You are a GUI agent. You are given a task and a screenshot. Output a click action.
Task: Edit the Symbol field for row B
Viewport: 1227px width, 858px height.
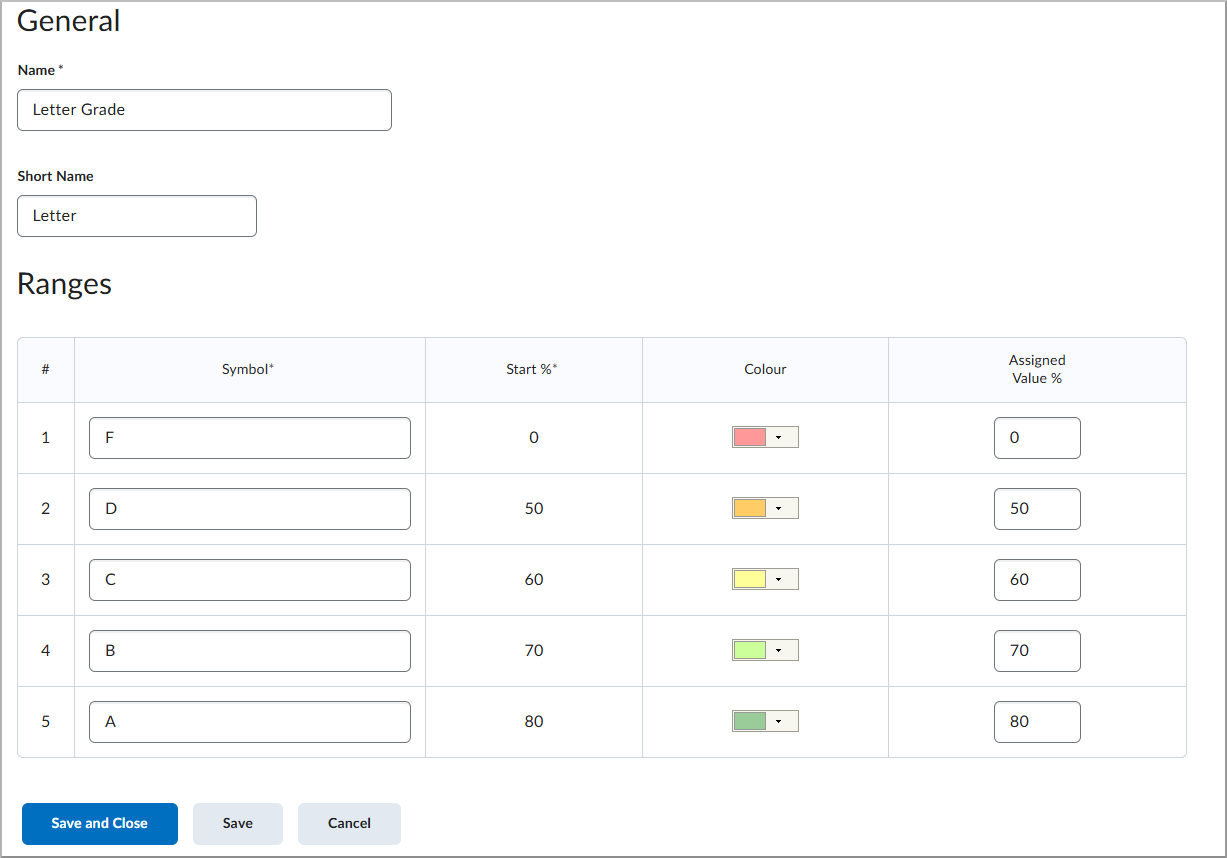[x=250, y=651]
